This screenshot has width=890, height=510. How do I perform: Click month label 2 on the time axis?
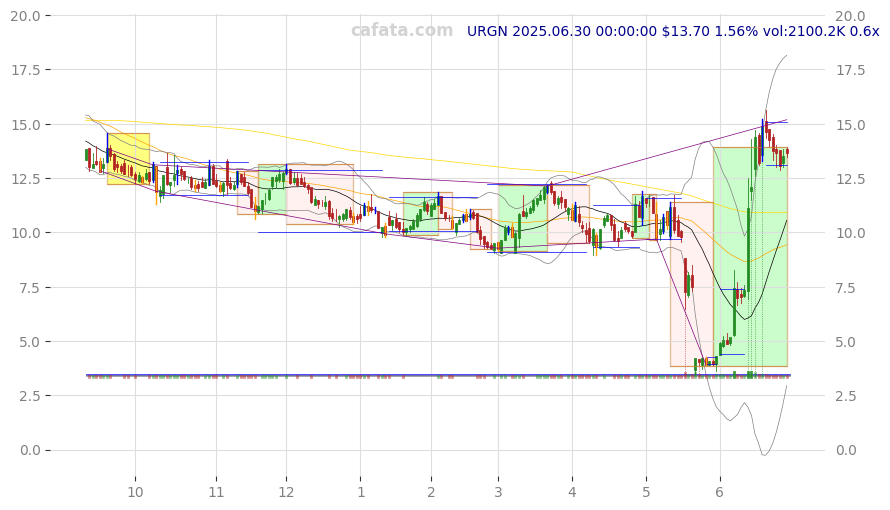[431, 492]
